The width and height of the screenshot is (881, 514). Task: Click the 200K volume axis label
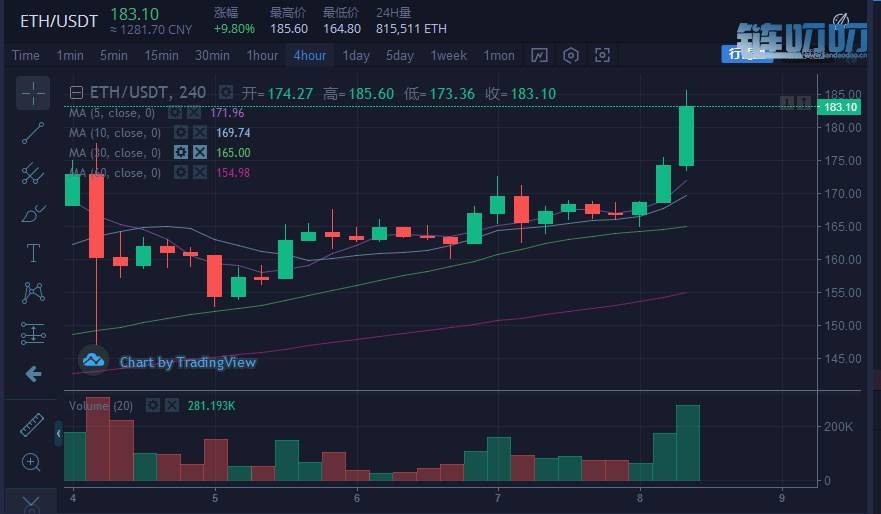[x=838, y=427]
